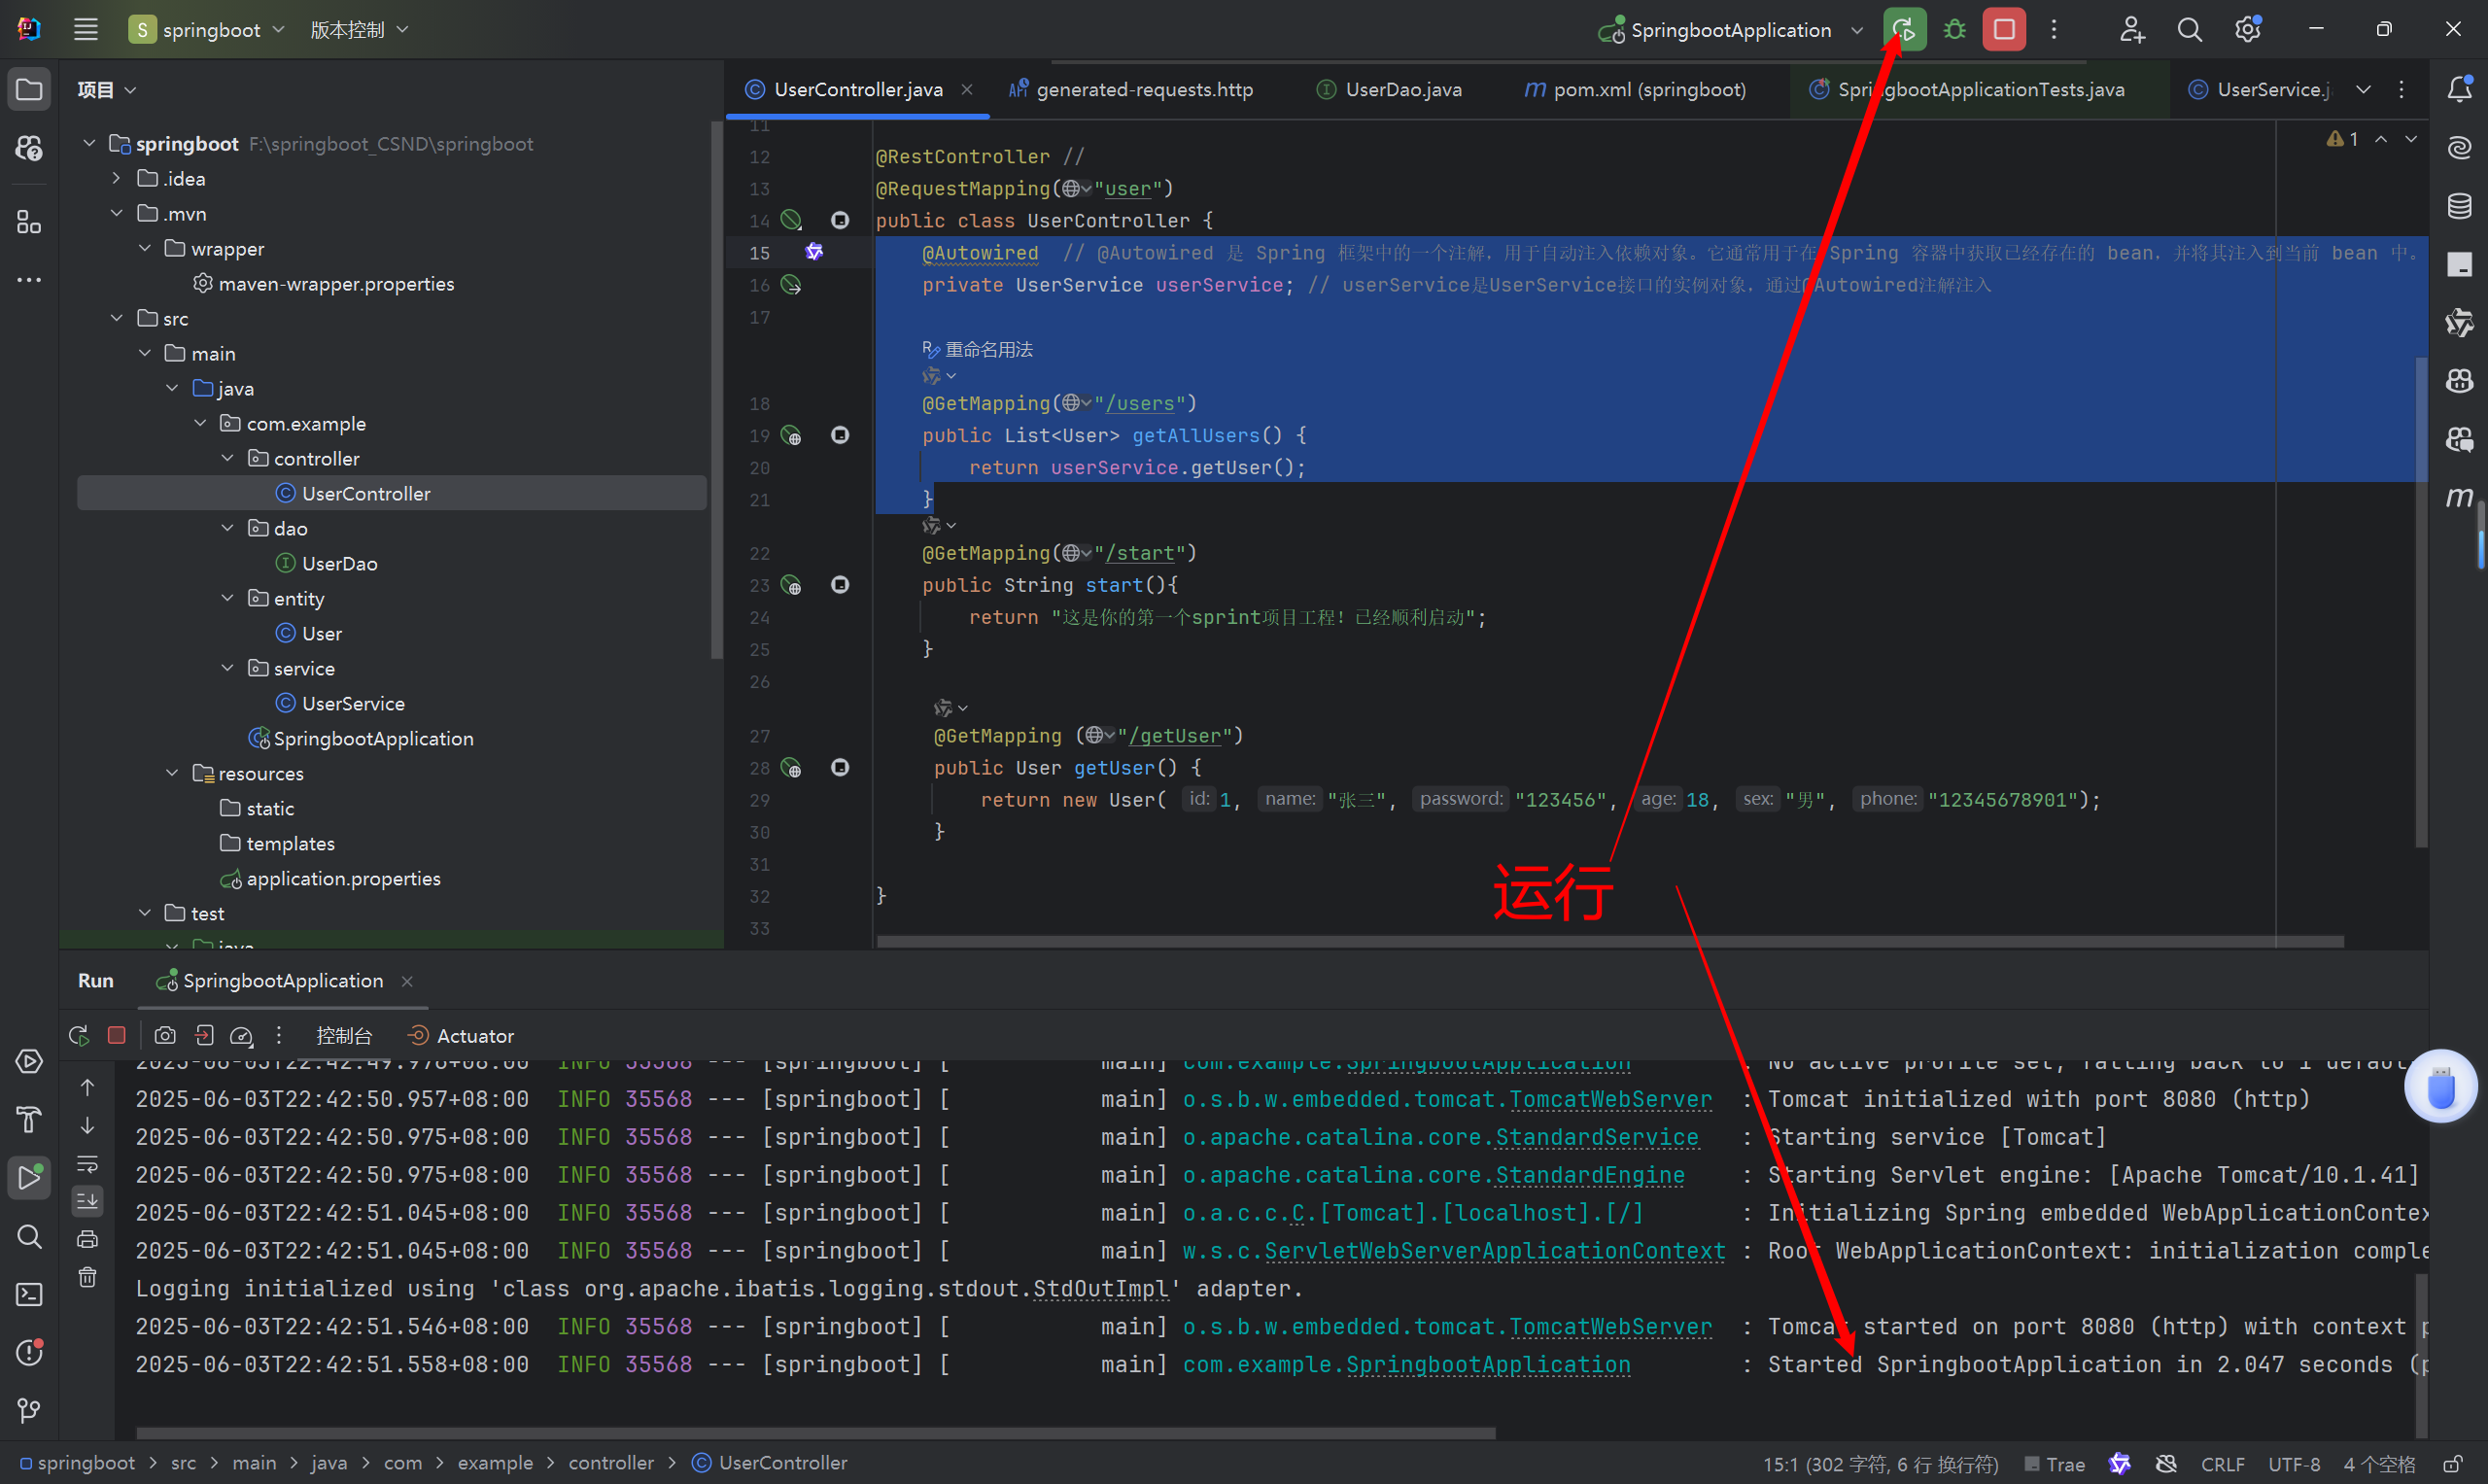Open the Git tool window icon
This screenshot has height=1484, width=2488.
tap(29, 1410)
